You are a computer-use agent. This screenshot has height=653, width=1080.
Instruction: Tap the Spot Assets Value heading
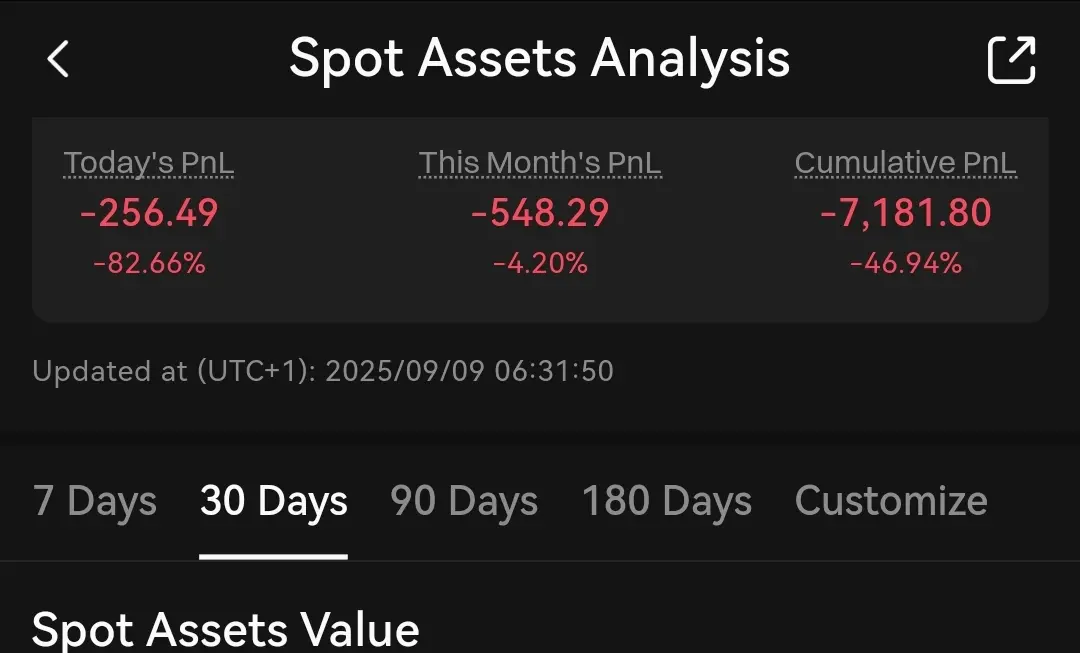point(225,630)
